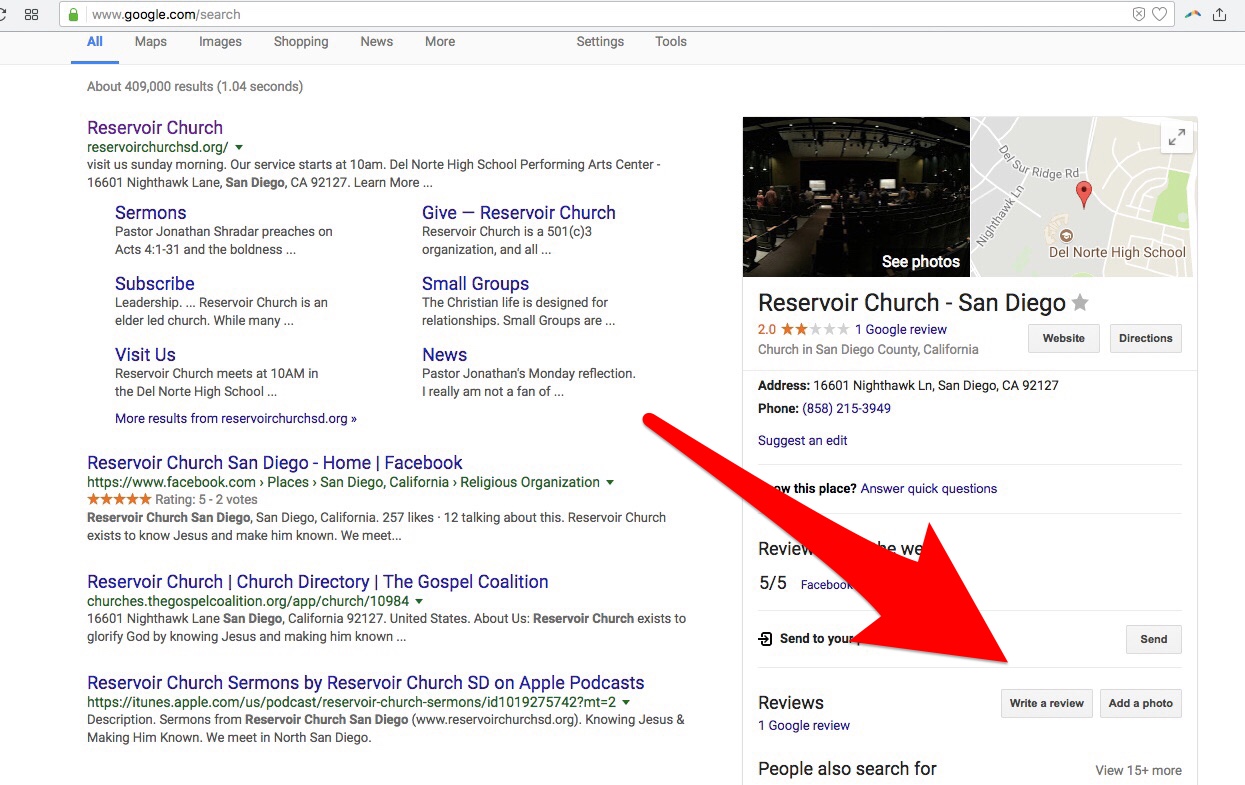
Task: Open the search Settings menu
Action: click(x=600, y=42)
